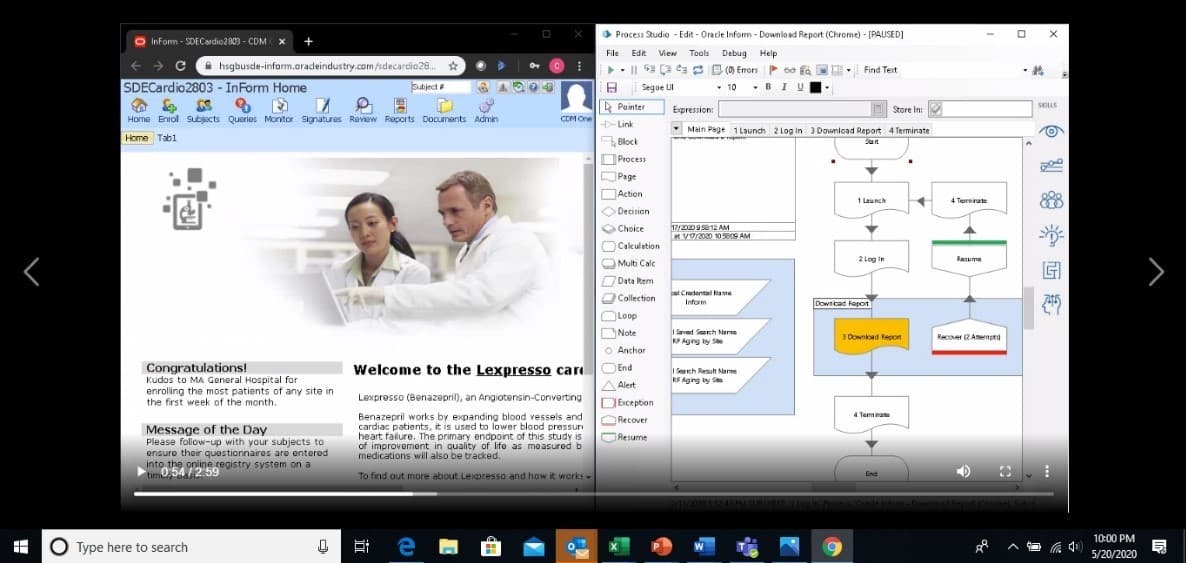Toggle Italic text formatting
This screenshot has width=1186, height=563.
(784, 88)
